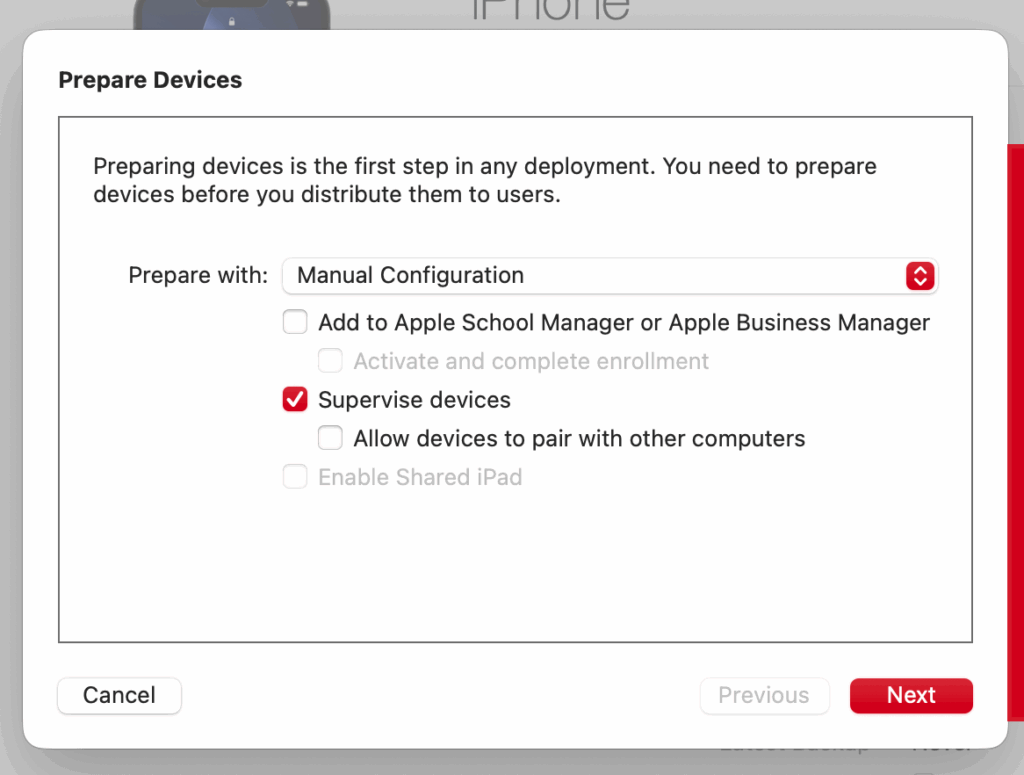Open the Prepare with popup menu
1024x775 pixels.
[610, 276]
